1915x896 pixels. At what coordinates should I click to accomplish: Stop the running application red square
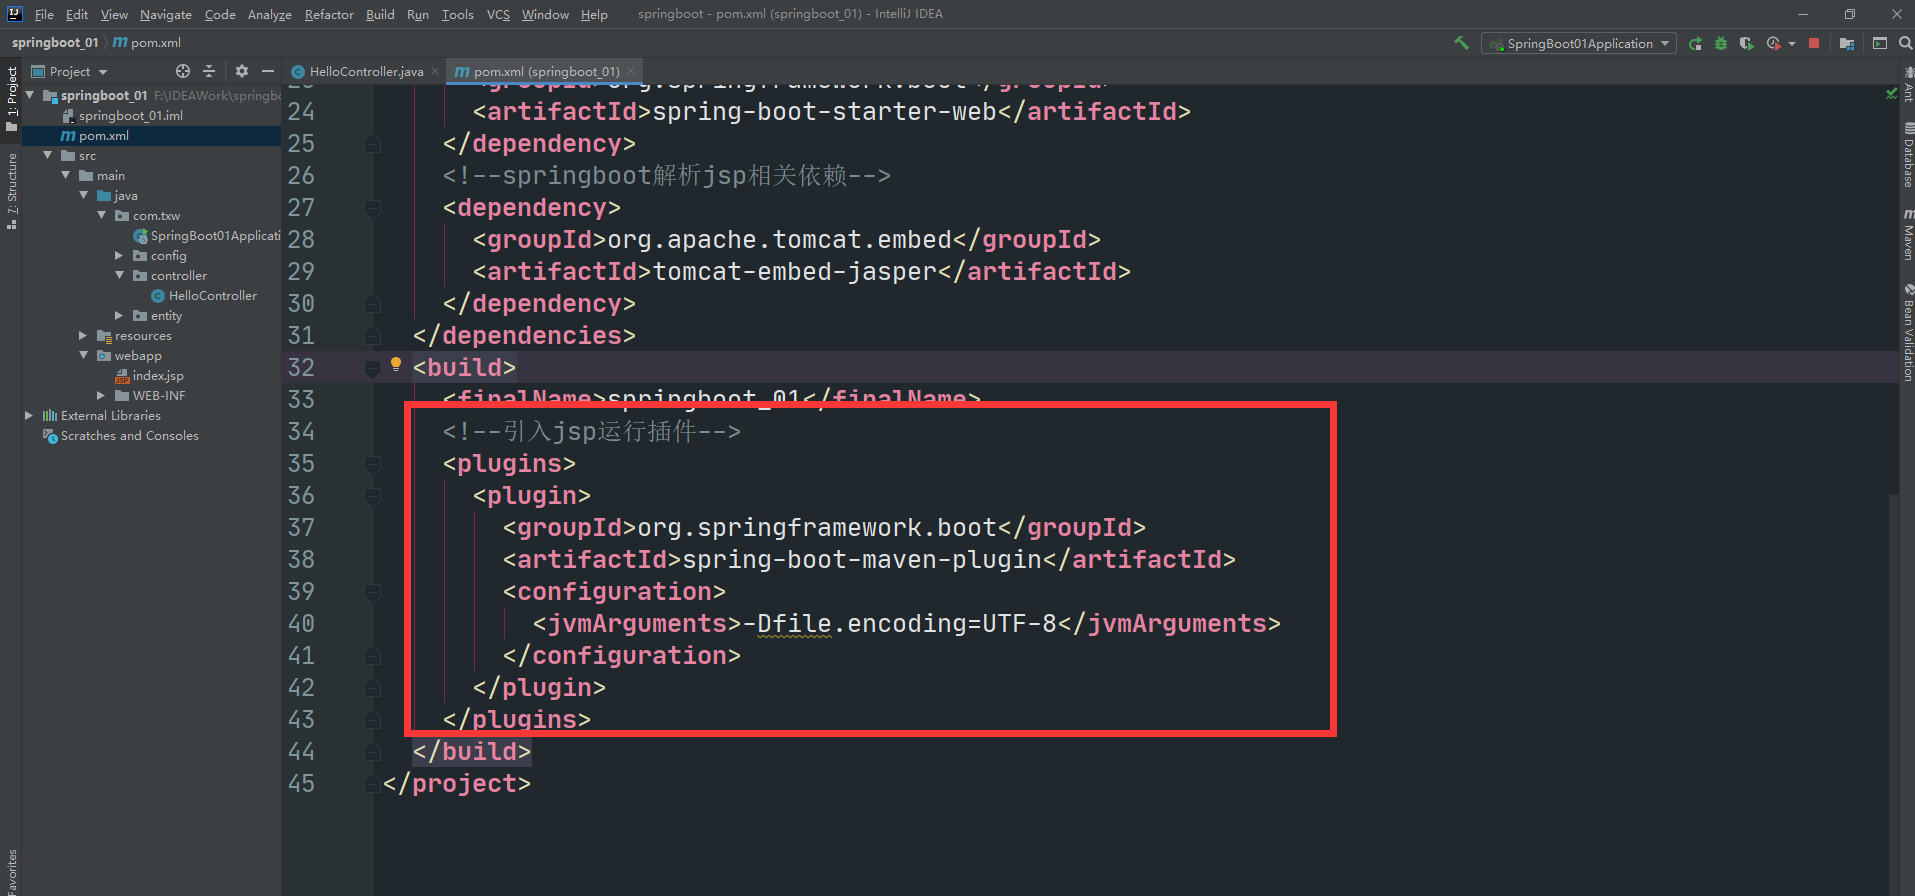[x=1814, y=43]
